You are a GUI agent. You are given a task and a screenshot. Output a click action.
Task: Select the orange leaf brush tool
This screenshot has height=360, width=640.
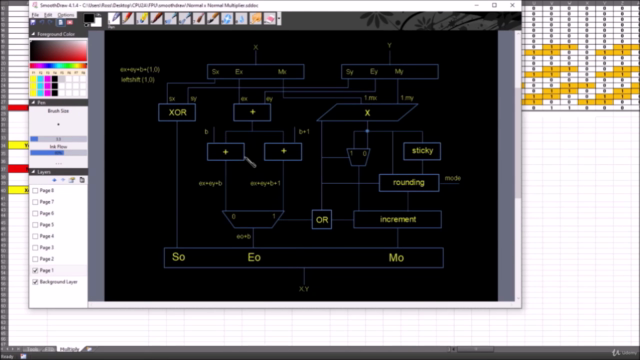(x=256, y=19)
